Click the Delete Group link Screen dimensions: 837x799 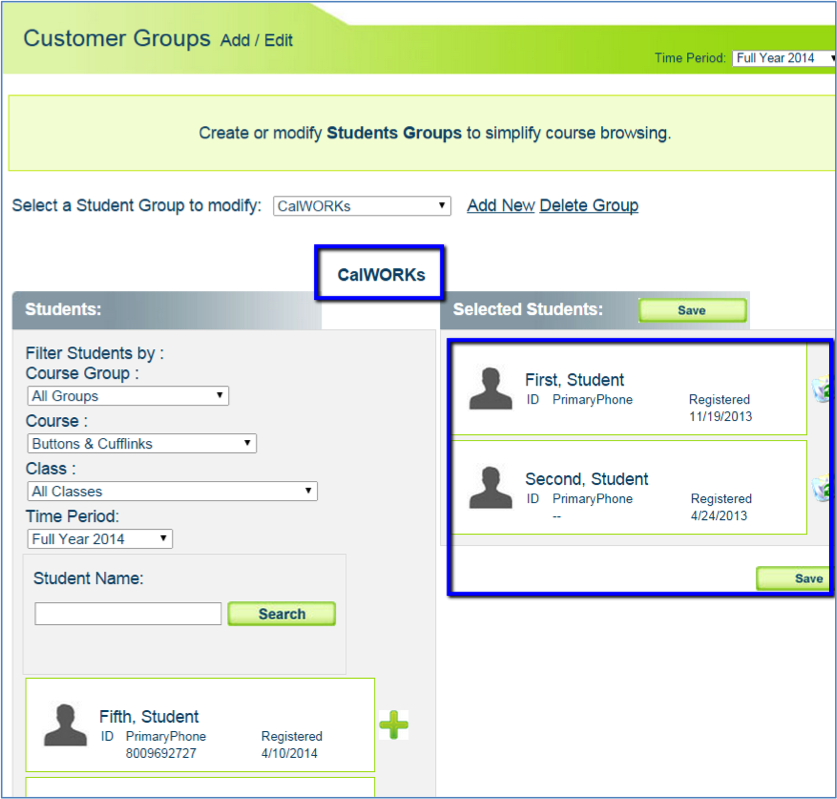[x=588, y=206]
